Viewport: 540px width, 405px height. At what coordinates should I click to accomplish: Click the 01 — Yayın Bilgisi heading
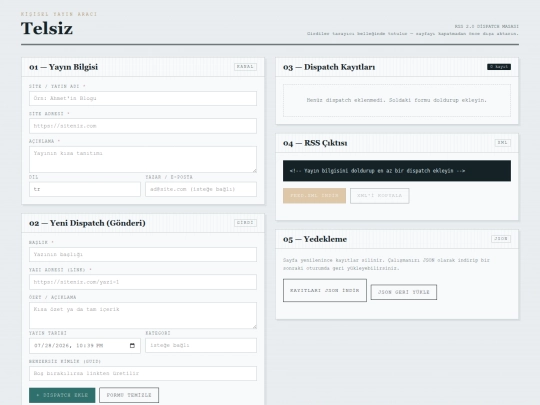63,67
